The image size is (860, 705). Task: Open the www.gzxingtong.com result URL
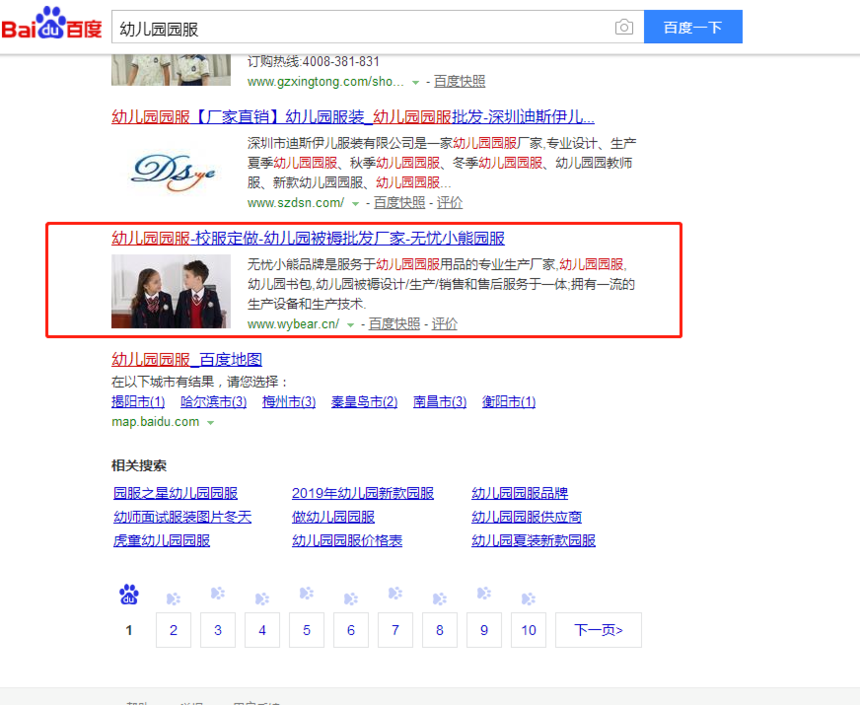pos(325,82)
